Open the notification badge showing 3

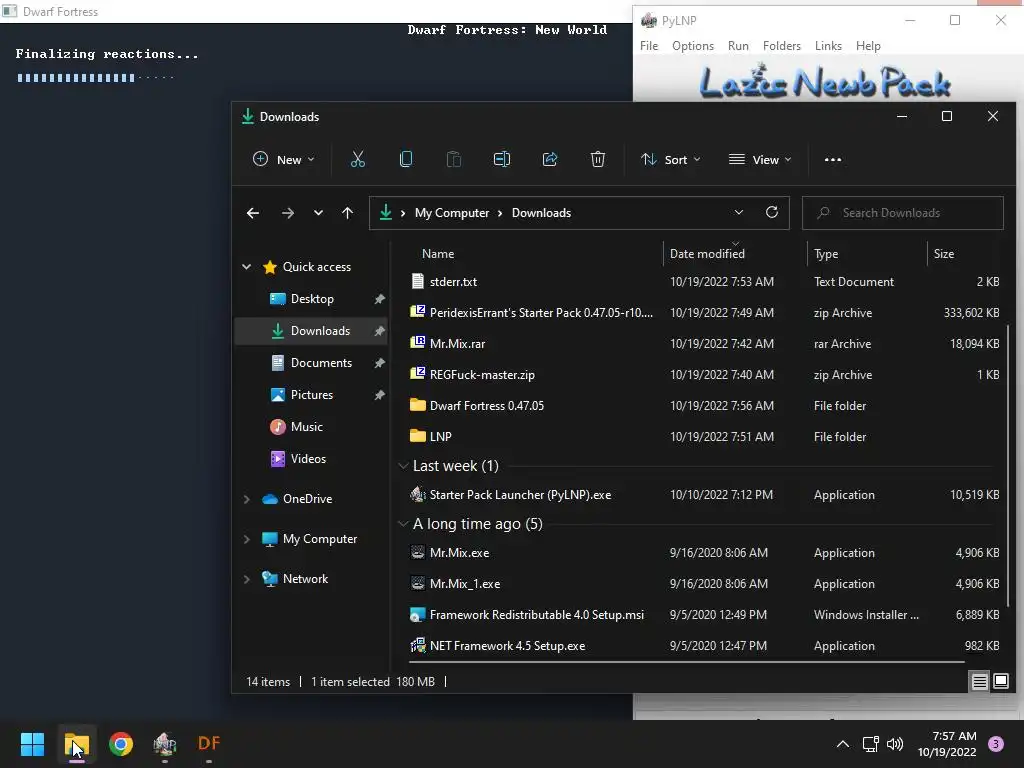click(996, 744)
